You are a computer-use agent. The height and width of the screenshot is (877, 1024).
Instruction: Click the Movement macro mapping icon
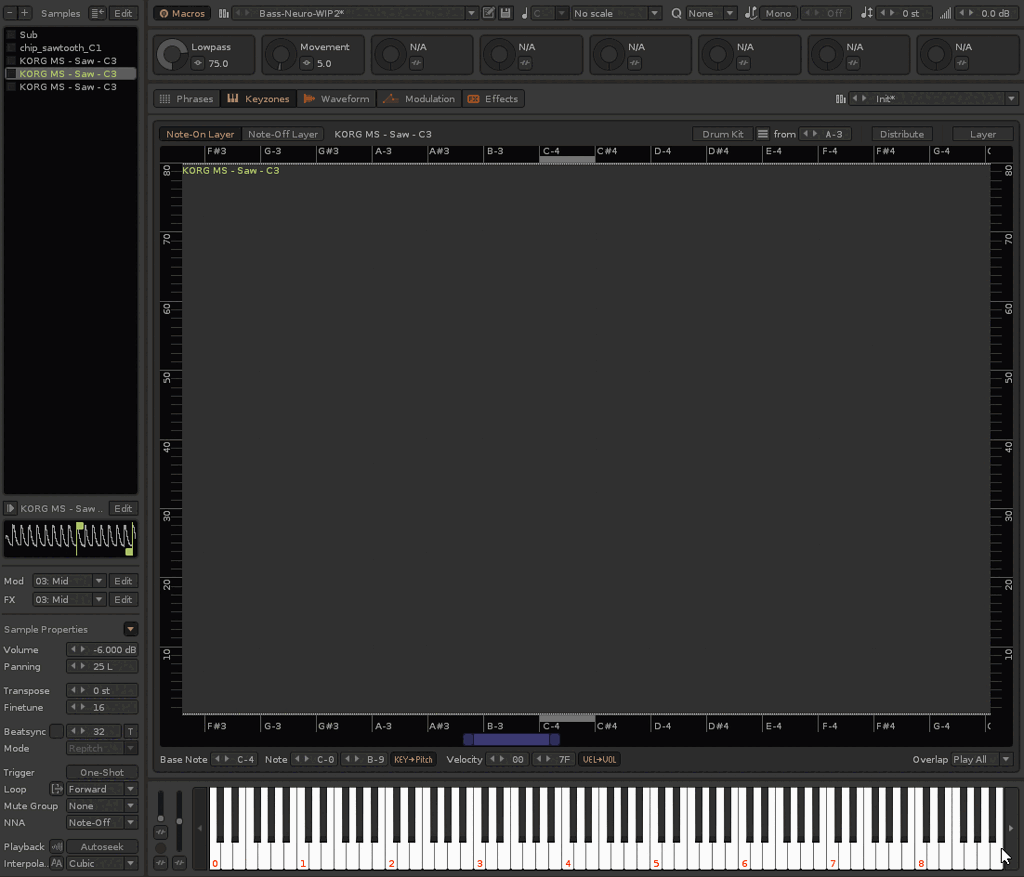point(306,63)
